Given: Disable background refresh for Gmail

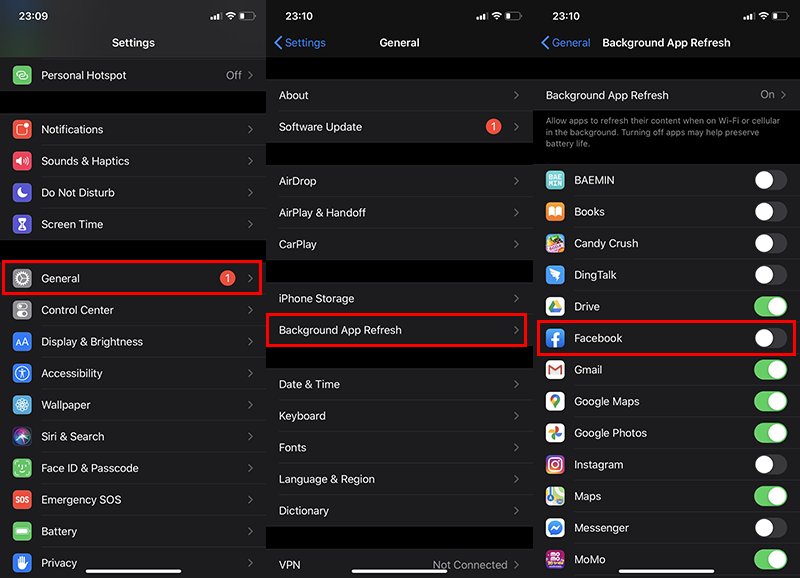Looking at the screenshot, I should click(x=770, y=370).
